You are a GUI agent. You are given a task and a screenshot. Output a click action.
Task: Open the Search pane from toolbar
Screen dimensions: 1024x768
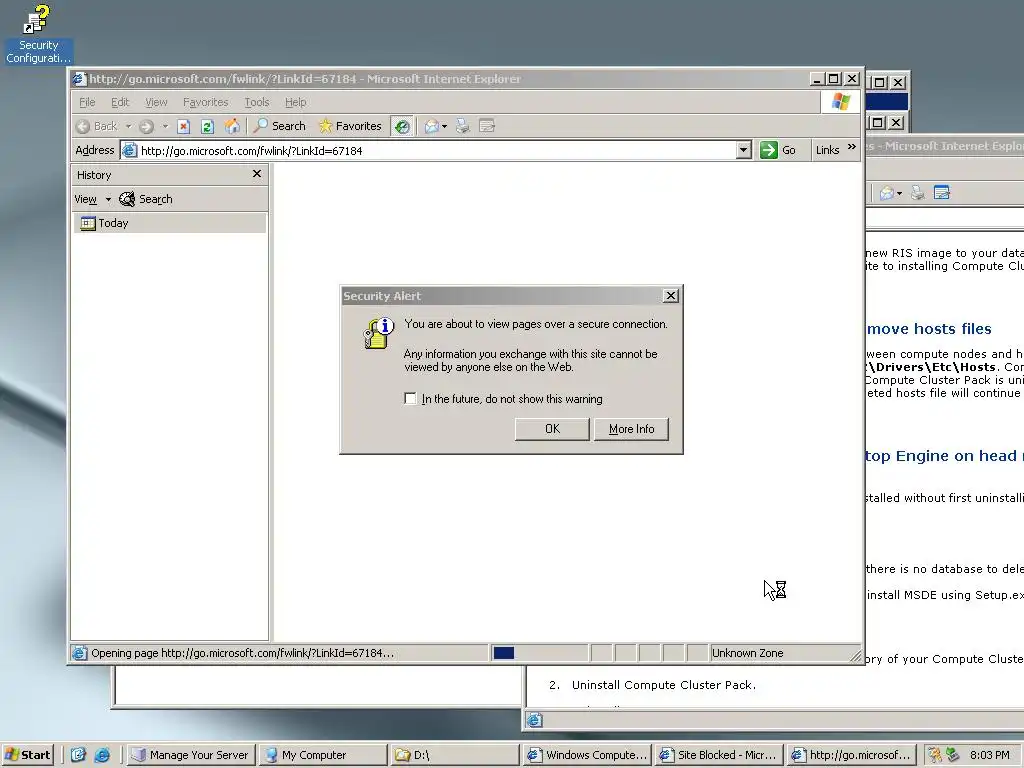click(x=280, y=126)
